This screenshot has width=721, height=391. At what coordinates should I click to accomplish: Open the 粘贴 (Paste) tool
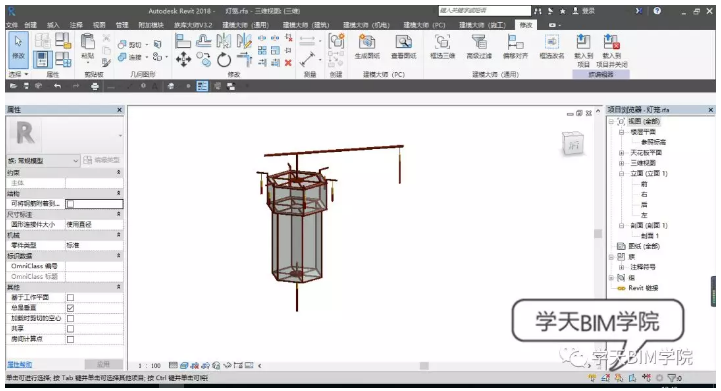(88, 46)
